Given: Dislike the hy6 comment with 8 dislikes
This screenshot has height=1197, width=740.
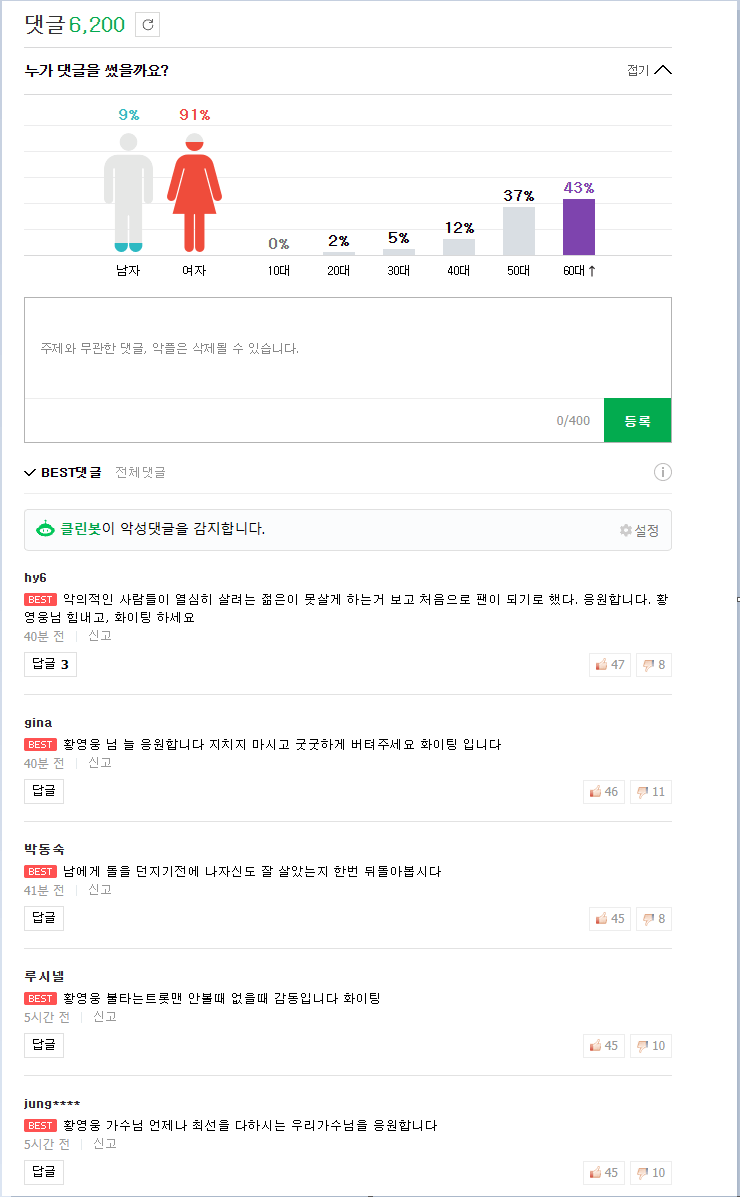Looking at the screenshot, I should point(654,665).
